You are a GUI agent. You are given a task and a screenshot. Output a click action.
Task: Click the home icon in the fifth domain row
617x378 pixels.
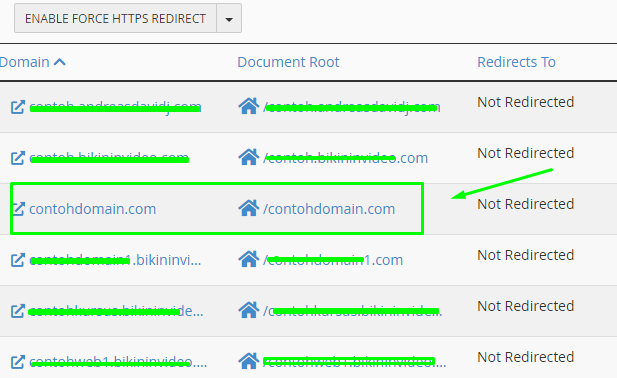point(249,310)
